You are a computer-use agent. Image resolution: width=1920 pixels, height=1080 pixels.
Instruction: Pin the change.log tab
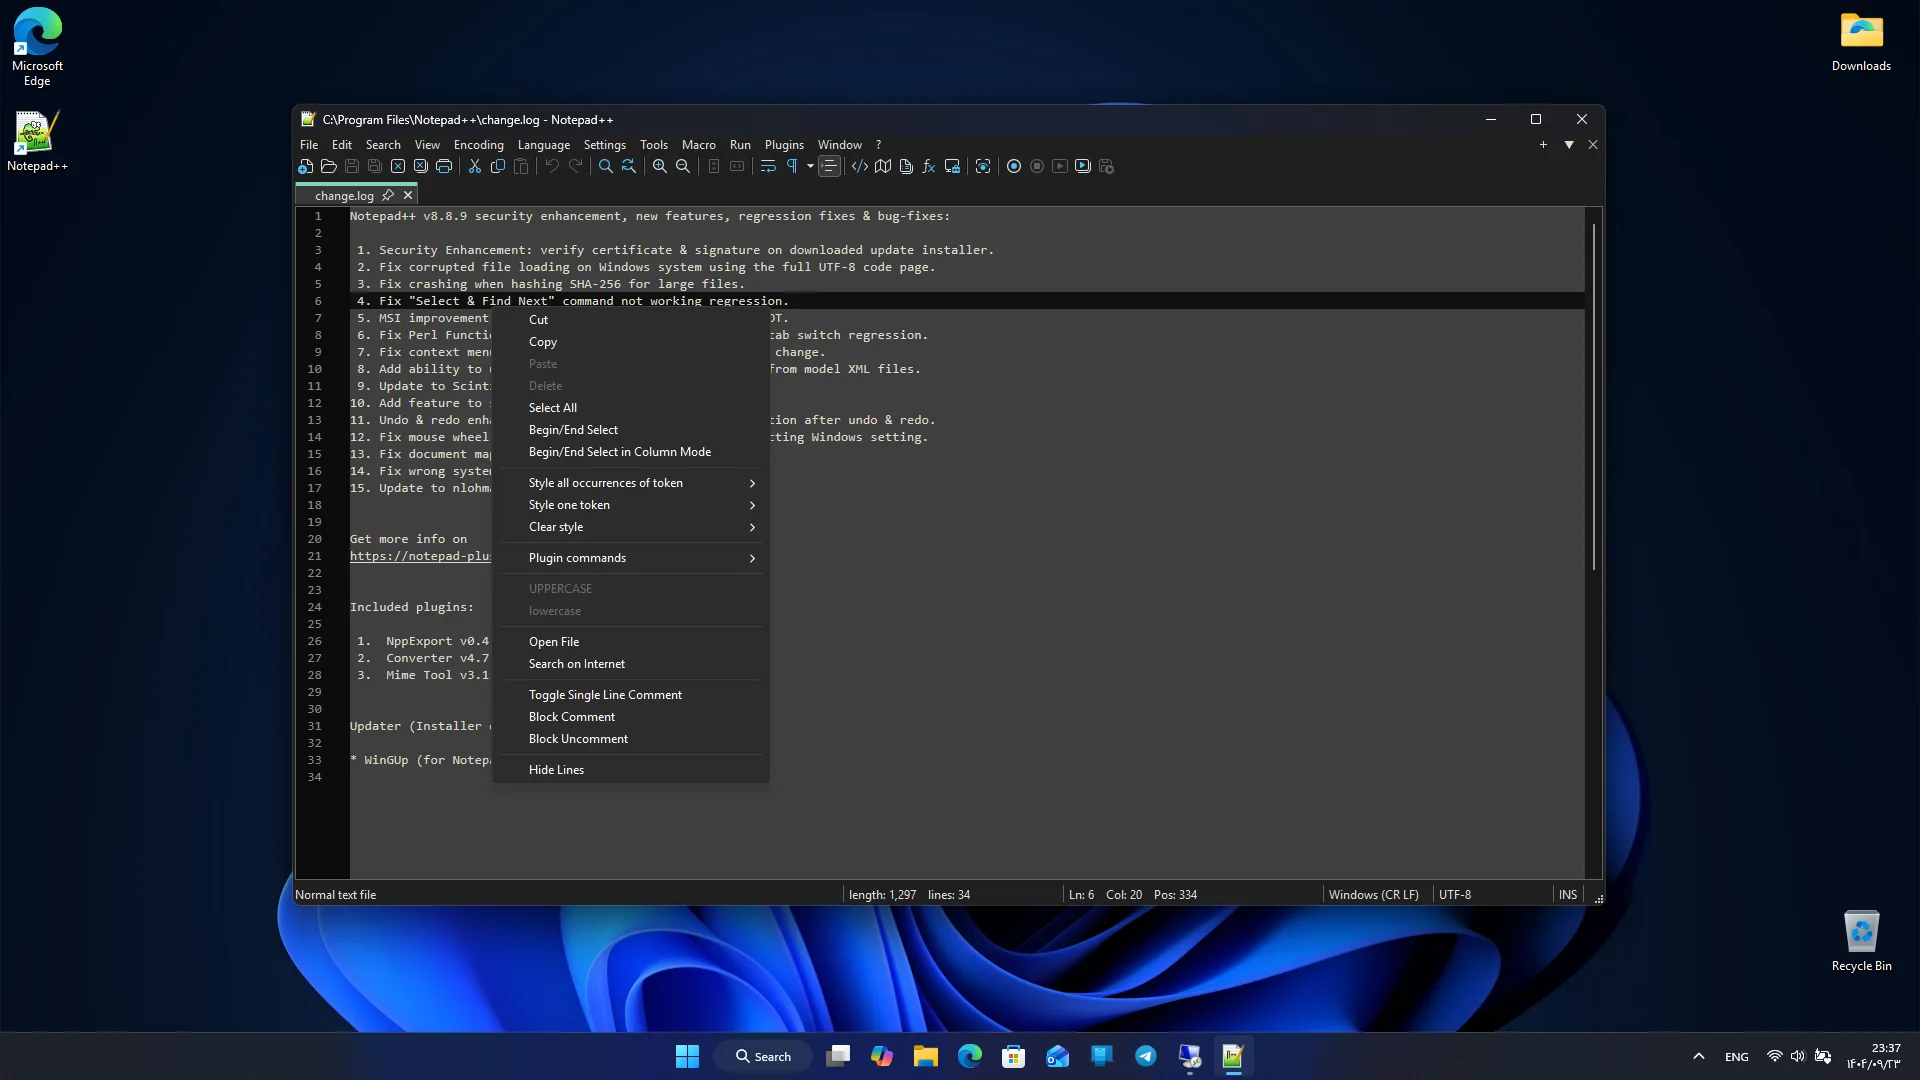click(x=388, y=195)
